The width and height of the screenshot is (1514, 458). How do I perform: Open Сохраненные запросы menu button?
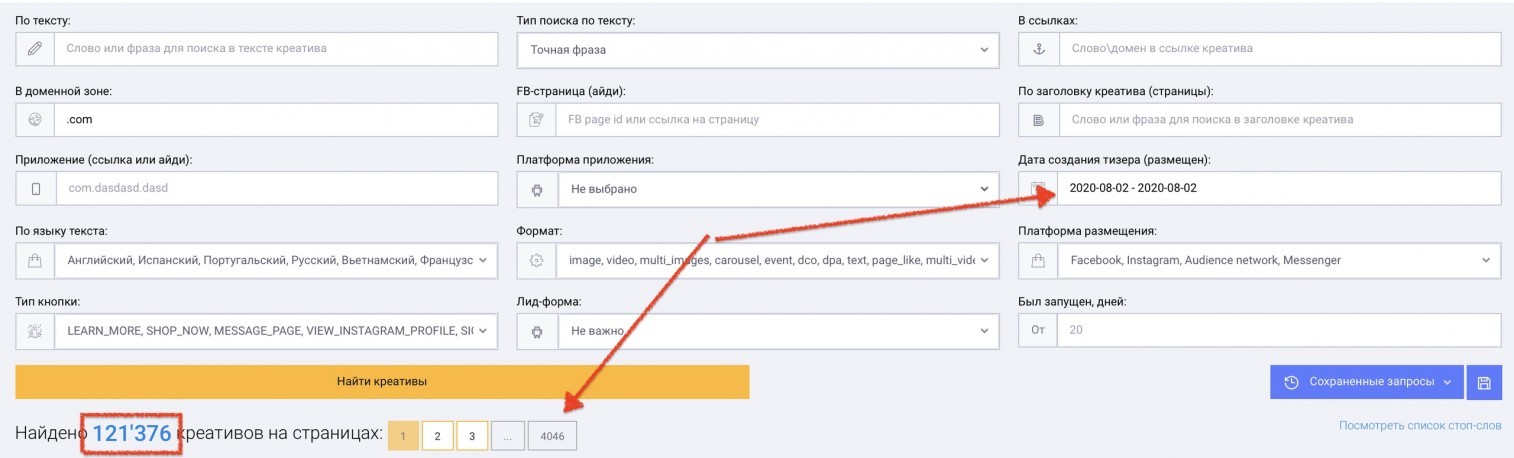click(1367, 383)
